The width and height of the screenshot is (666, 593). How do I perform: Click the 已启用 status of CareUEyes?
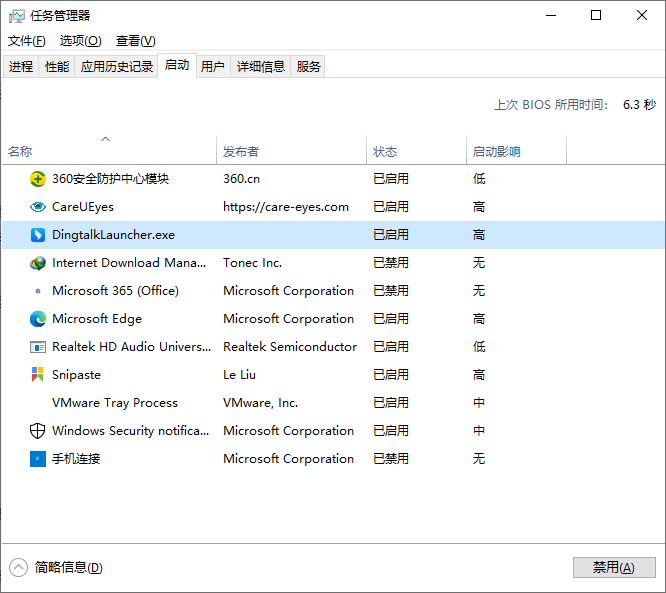click(x=391, y=207)
